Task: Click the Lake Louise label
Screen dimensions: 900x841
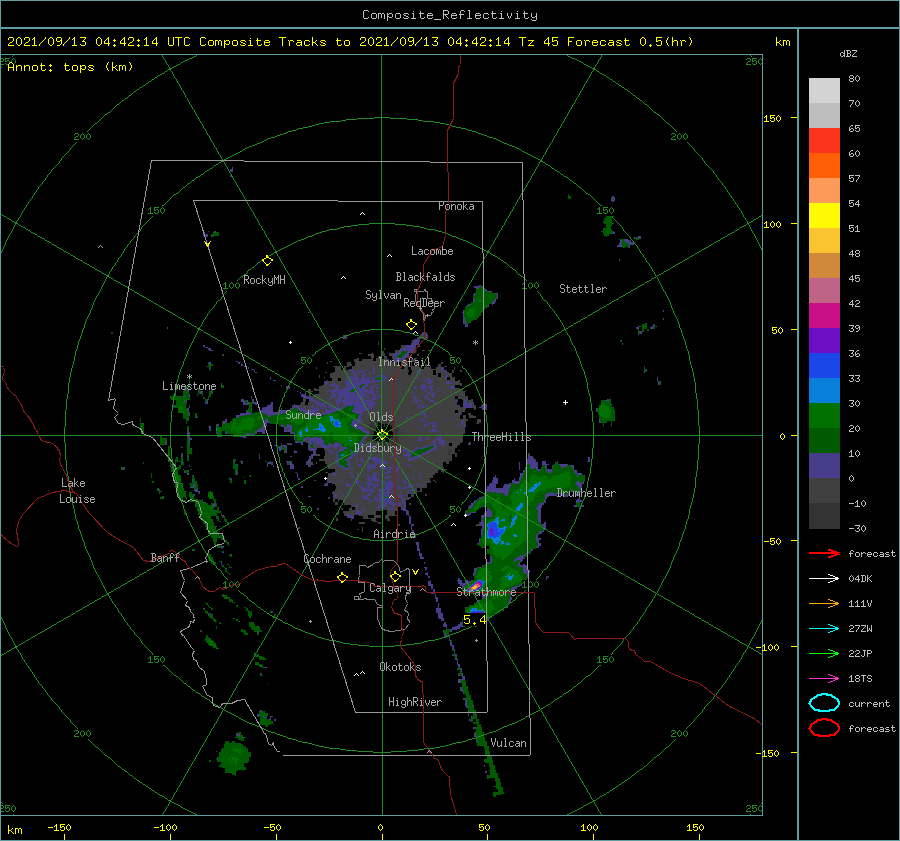Action: click(x=77, y=491)
